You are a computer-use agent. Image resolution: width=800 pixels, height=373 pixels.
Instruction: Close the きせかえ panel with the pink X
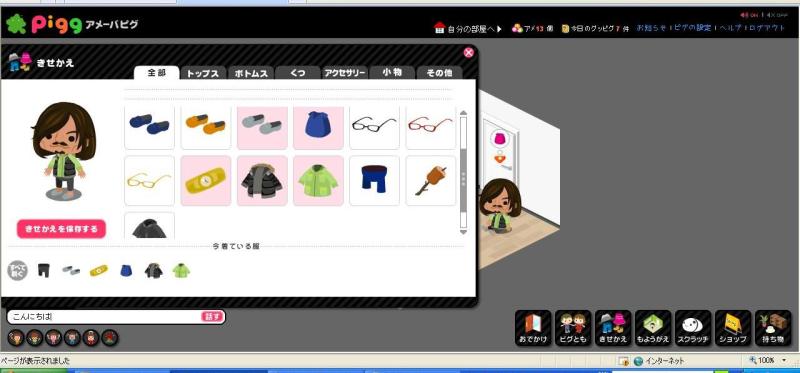(x=468, y=52)
